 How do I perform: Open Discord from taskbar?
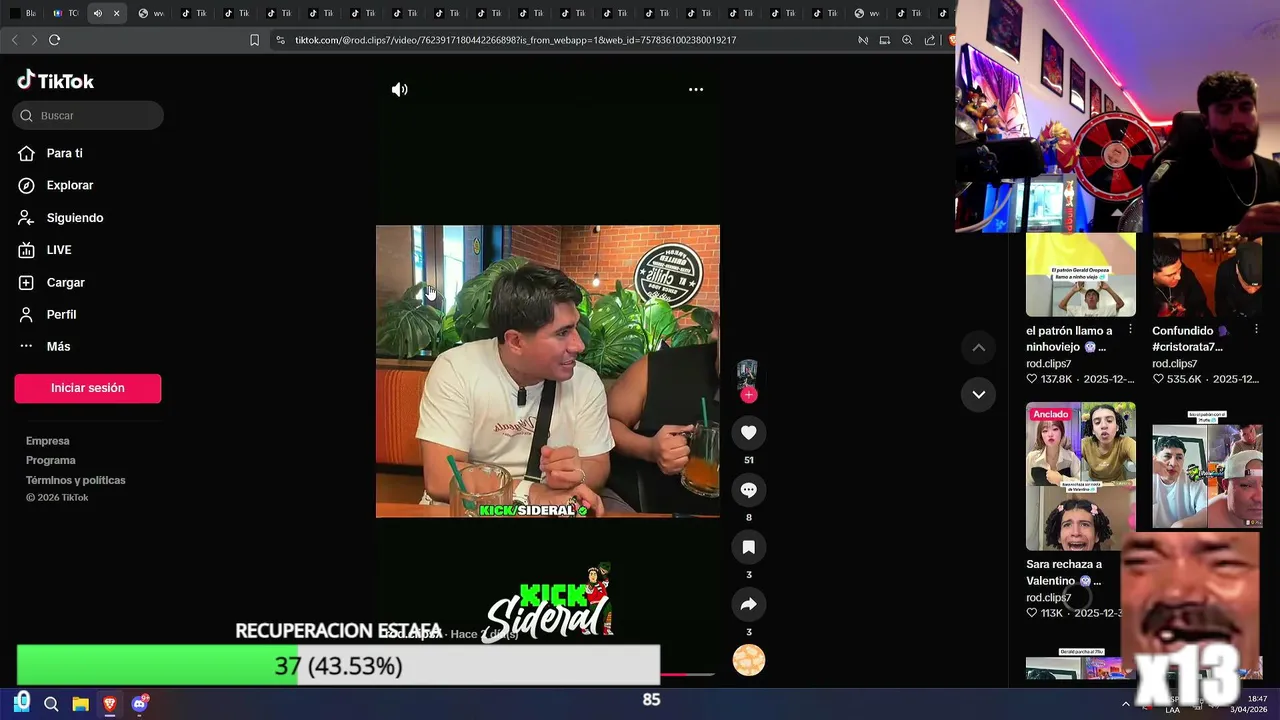click(139, 704)
